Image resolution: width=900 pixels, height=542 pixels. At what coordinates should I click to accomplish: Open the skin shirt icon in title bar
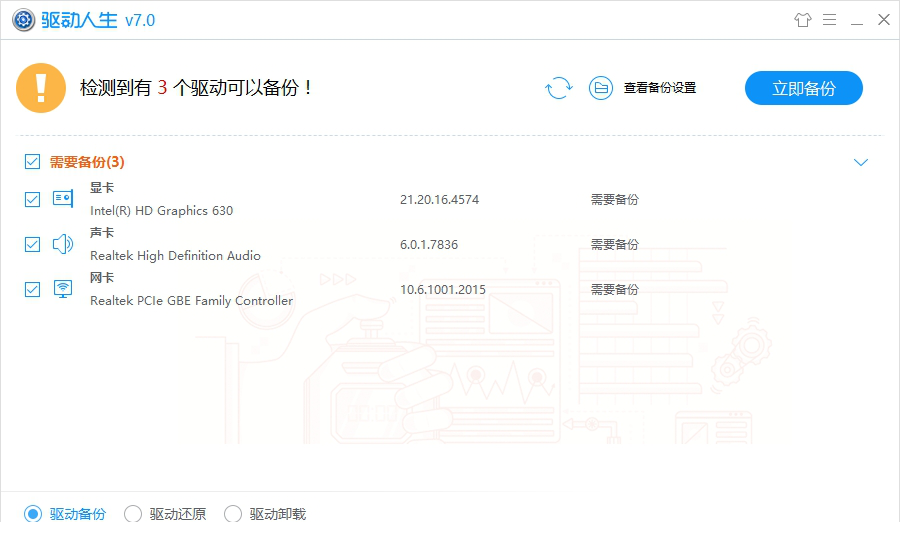(802, 20)
